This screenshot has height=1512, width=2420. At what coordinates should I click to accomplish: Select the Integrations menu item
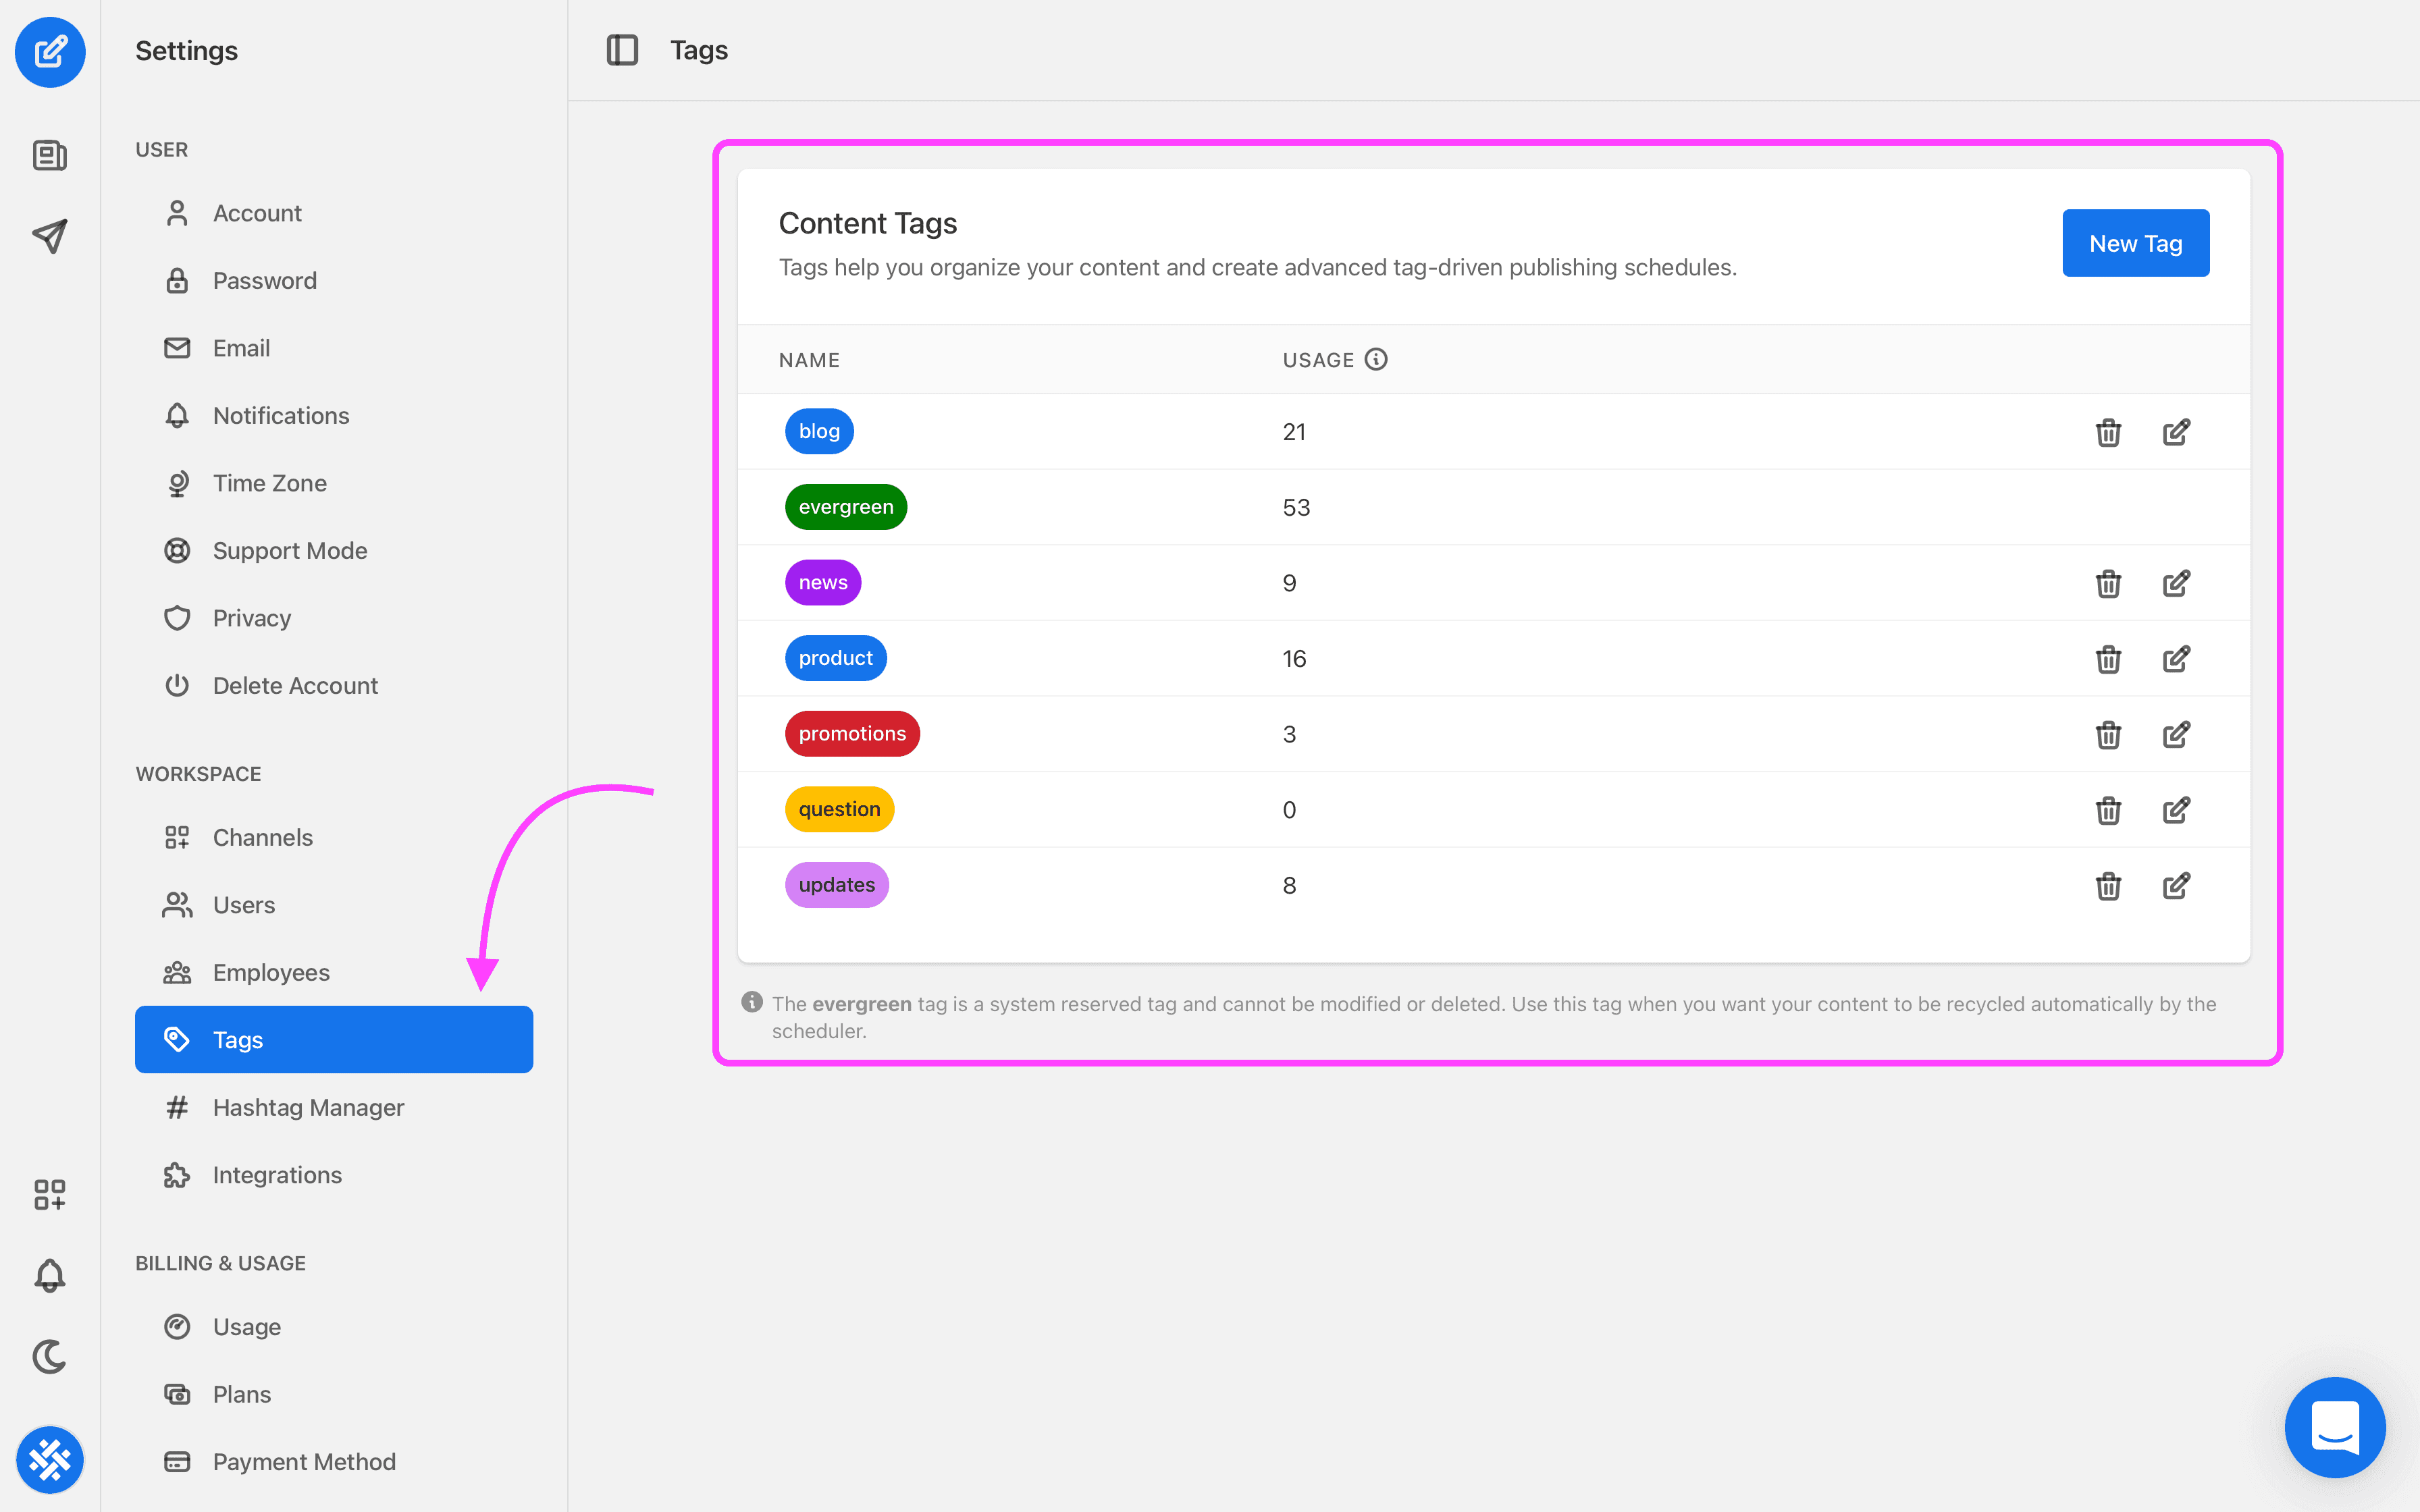pyautogui.click(x=277, y=1175)
